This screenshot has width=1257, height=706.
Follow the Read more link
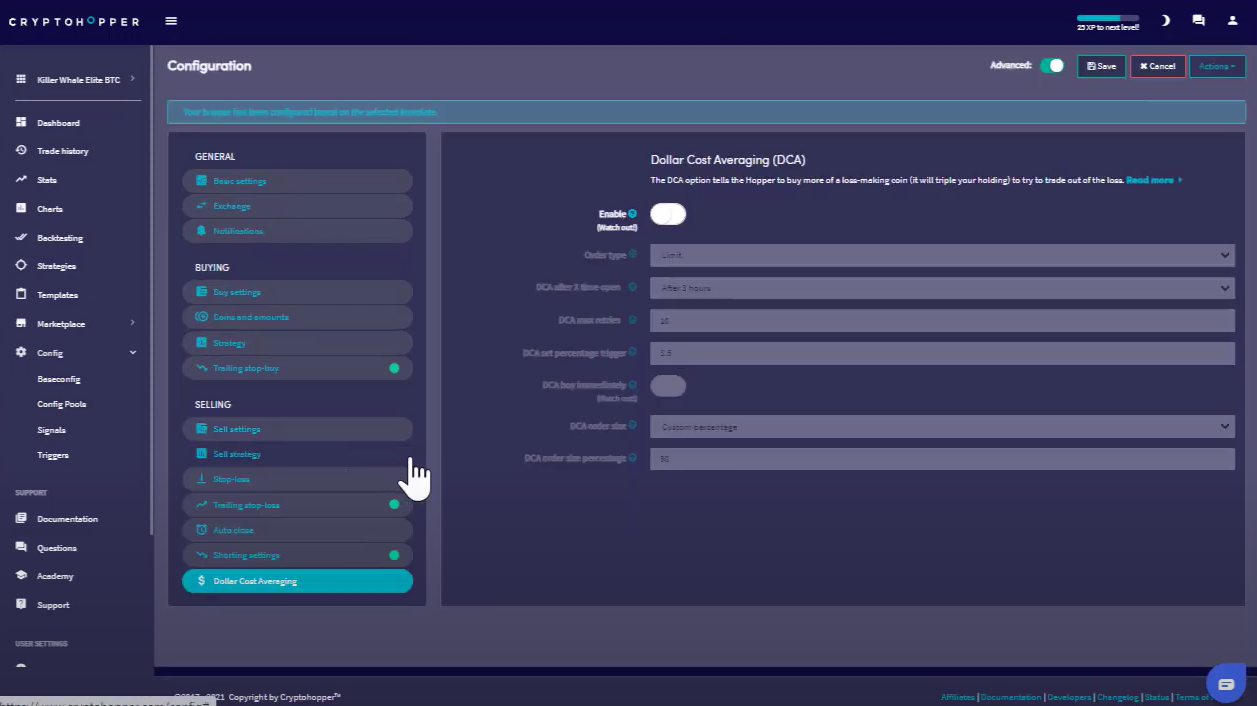click(1153, 181)
